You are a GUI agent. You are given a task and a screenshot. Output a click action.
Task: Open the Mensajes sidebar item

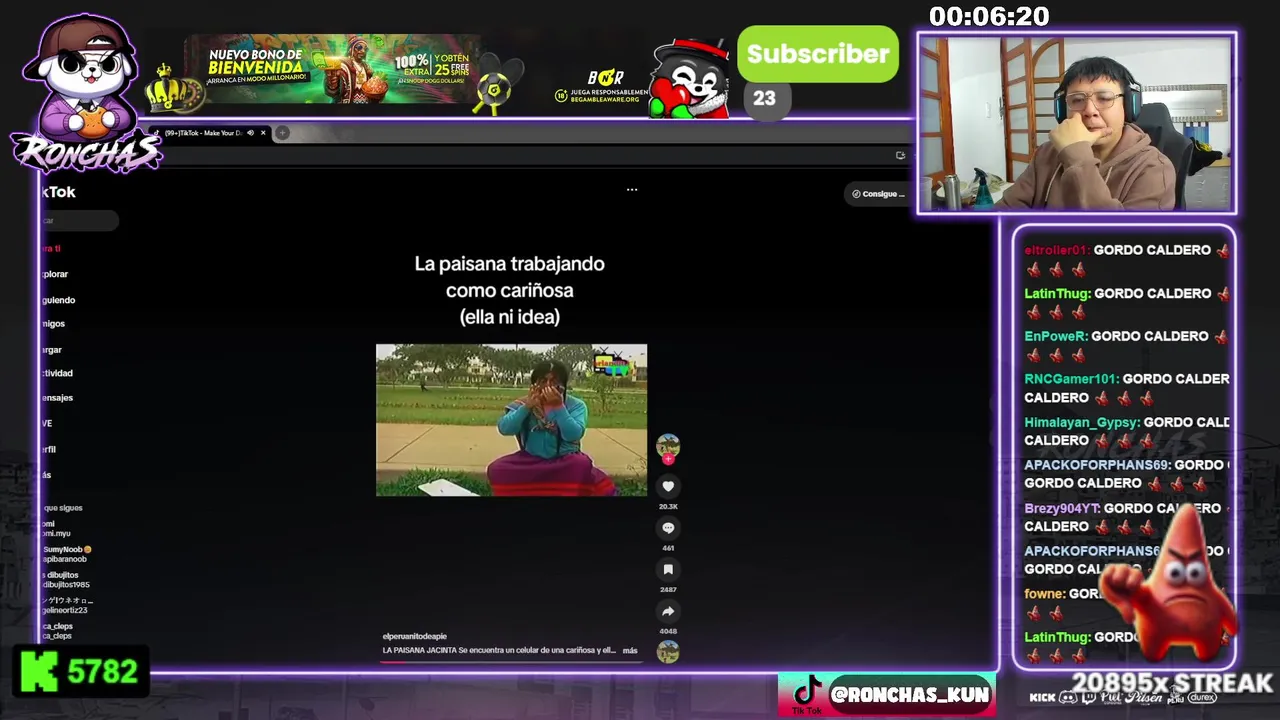pyautogui.click(x=57, y=398)
